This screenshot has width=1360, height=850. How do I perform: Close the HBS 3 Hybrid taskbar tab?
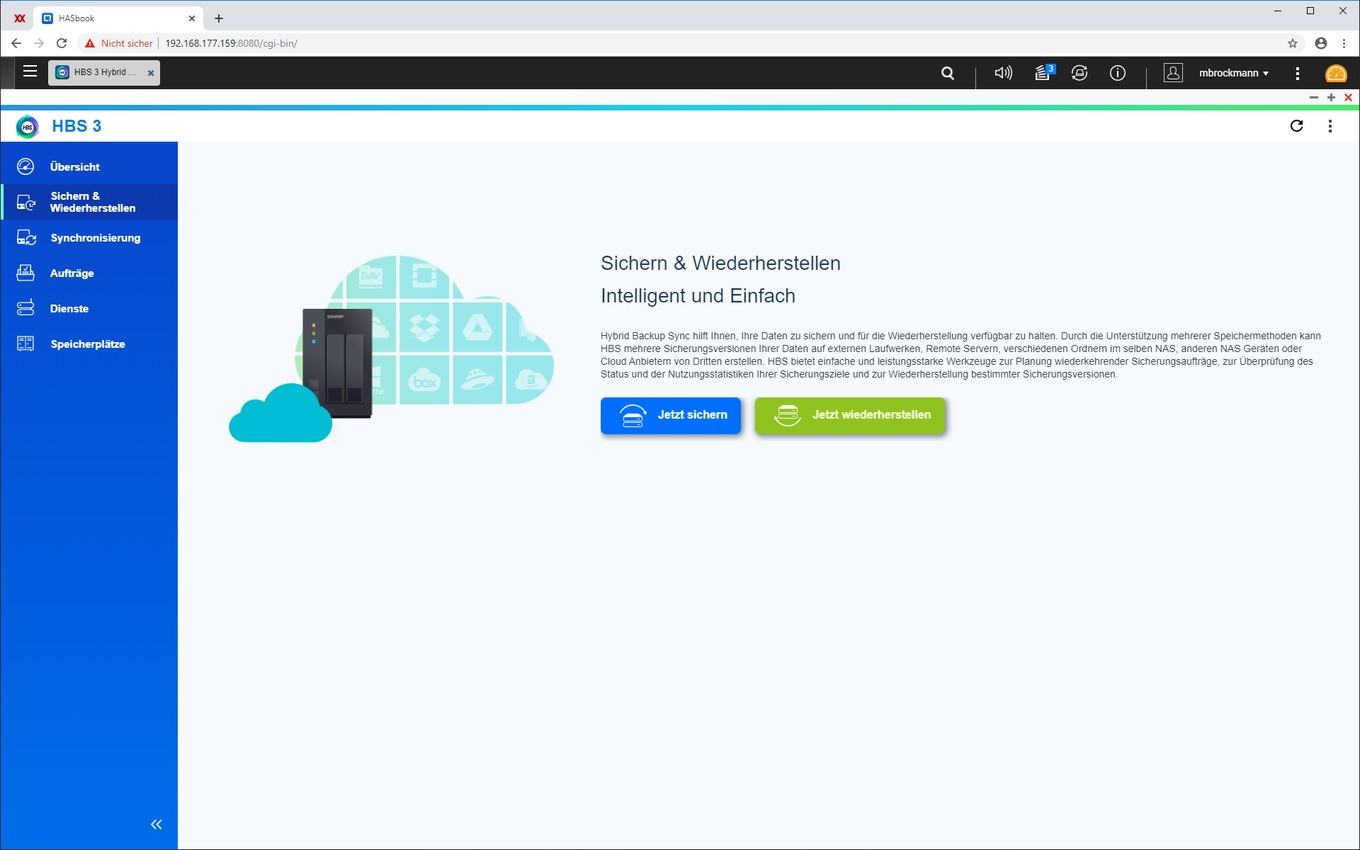coord(151,73)
